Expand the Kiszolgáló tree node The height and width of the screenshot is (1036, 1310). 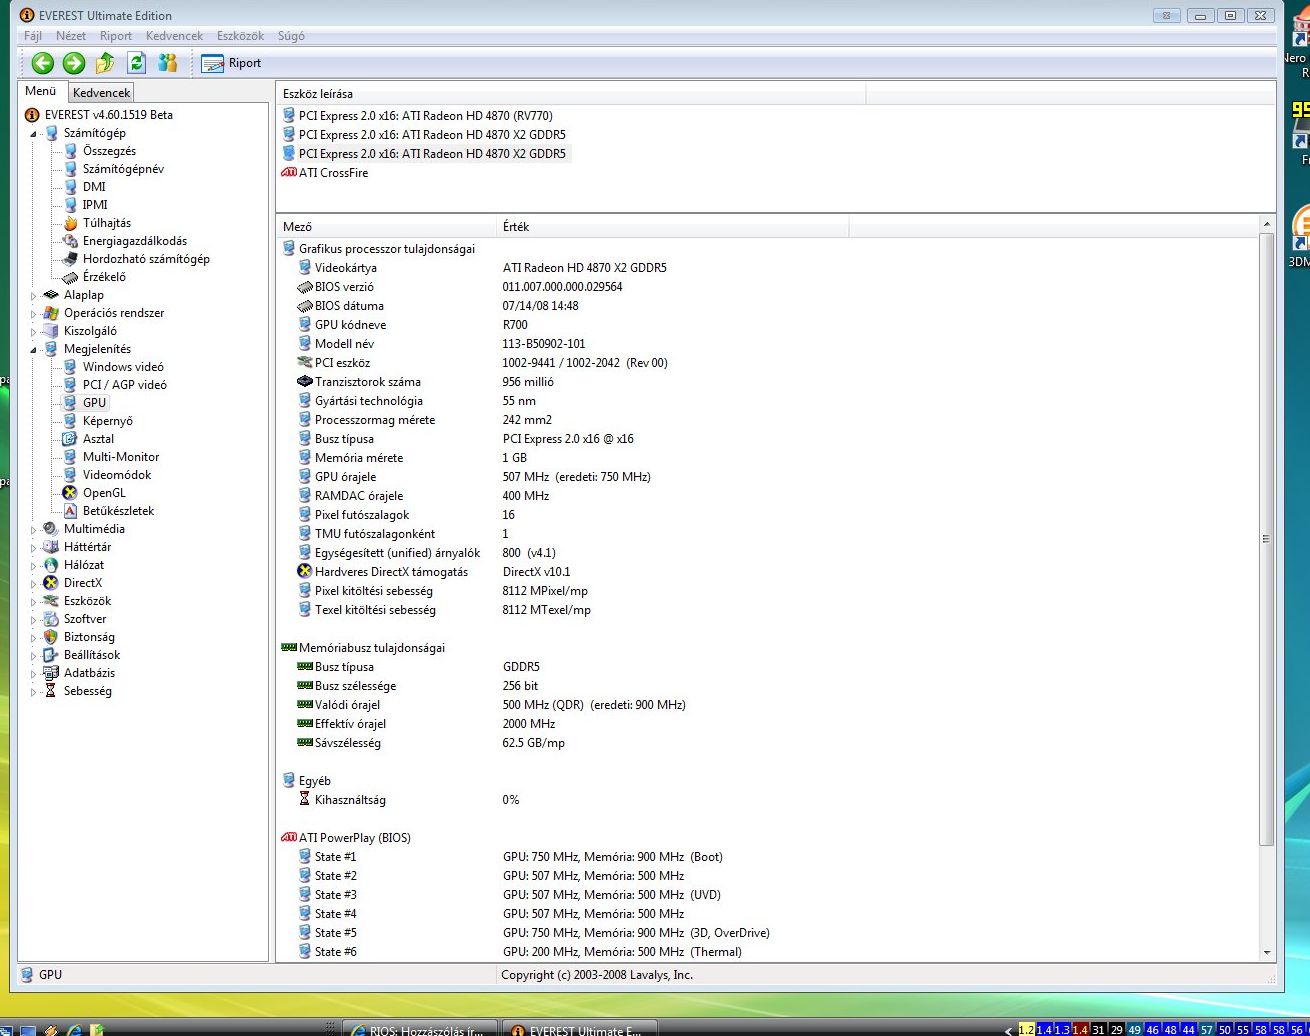(x=33, y=331)
